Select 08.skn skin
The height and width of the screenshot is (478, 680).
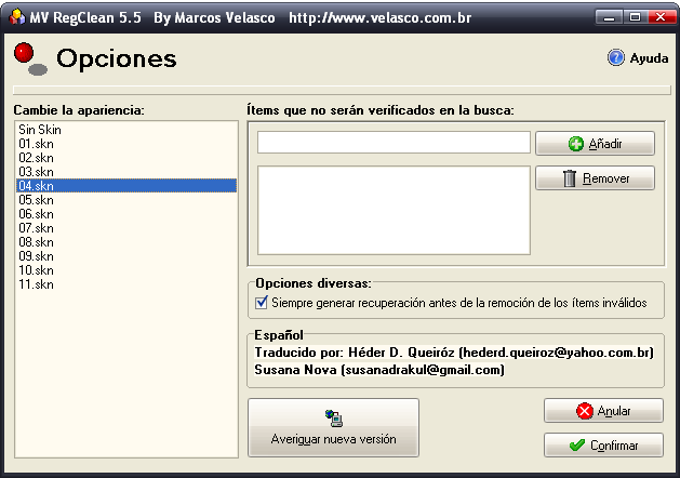tap(126, 242)
